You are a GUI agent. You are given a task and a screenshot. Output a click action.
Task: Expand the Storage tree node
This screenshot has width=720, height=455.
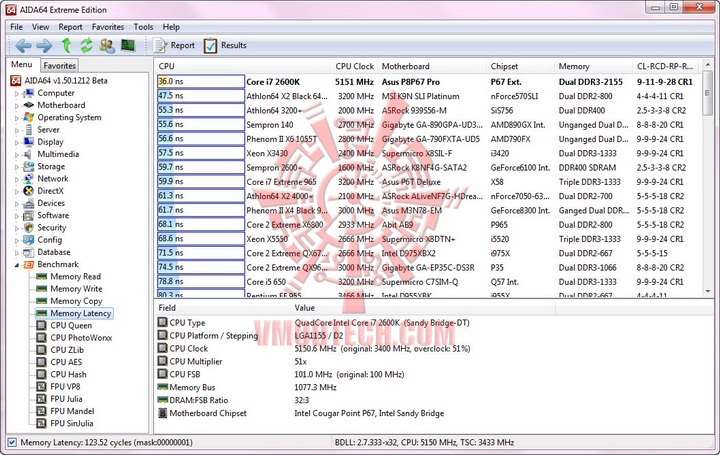click(x=17, y=167)
